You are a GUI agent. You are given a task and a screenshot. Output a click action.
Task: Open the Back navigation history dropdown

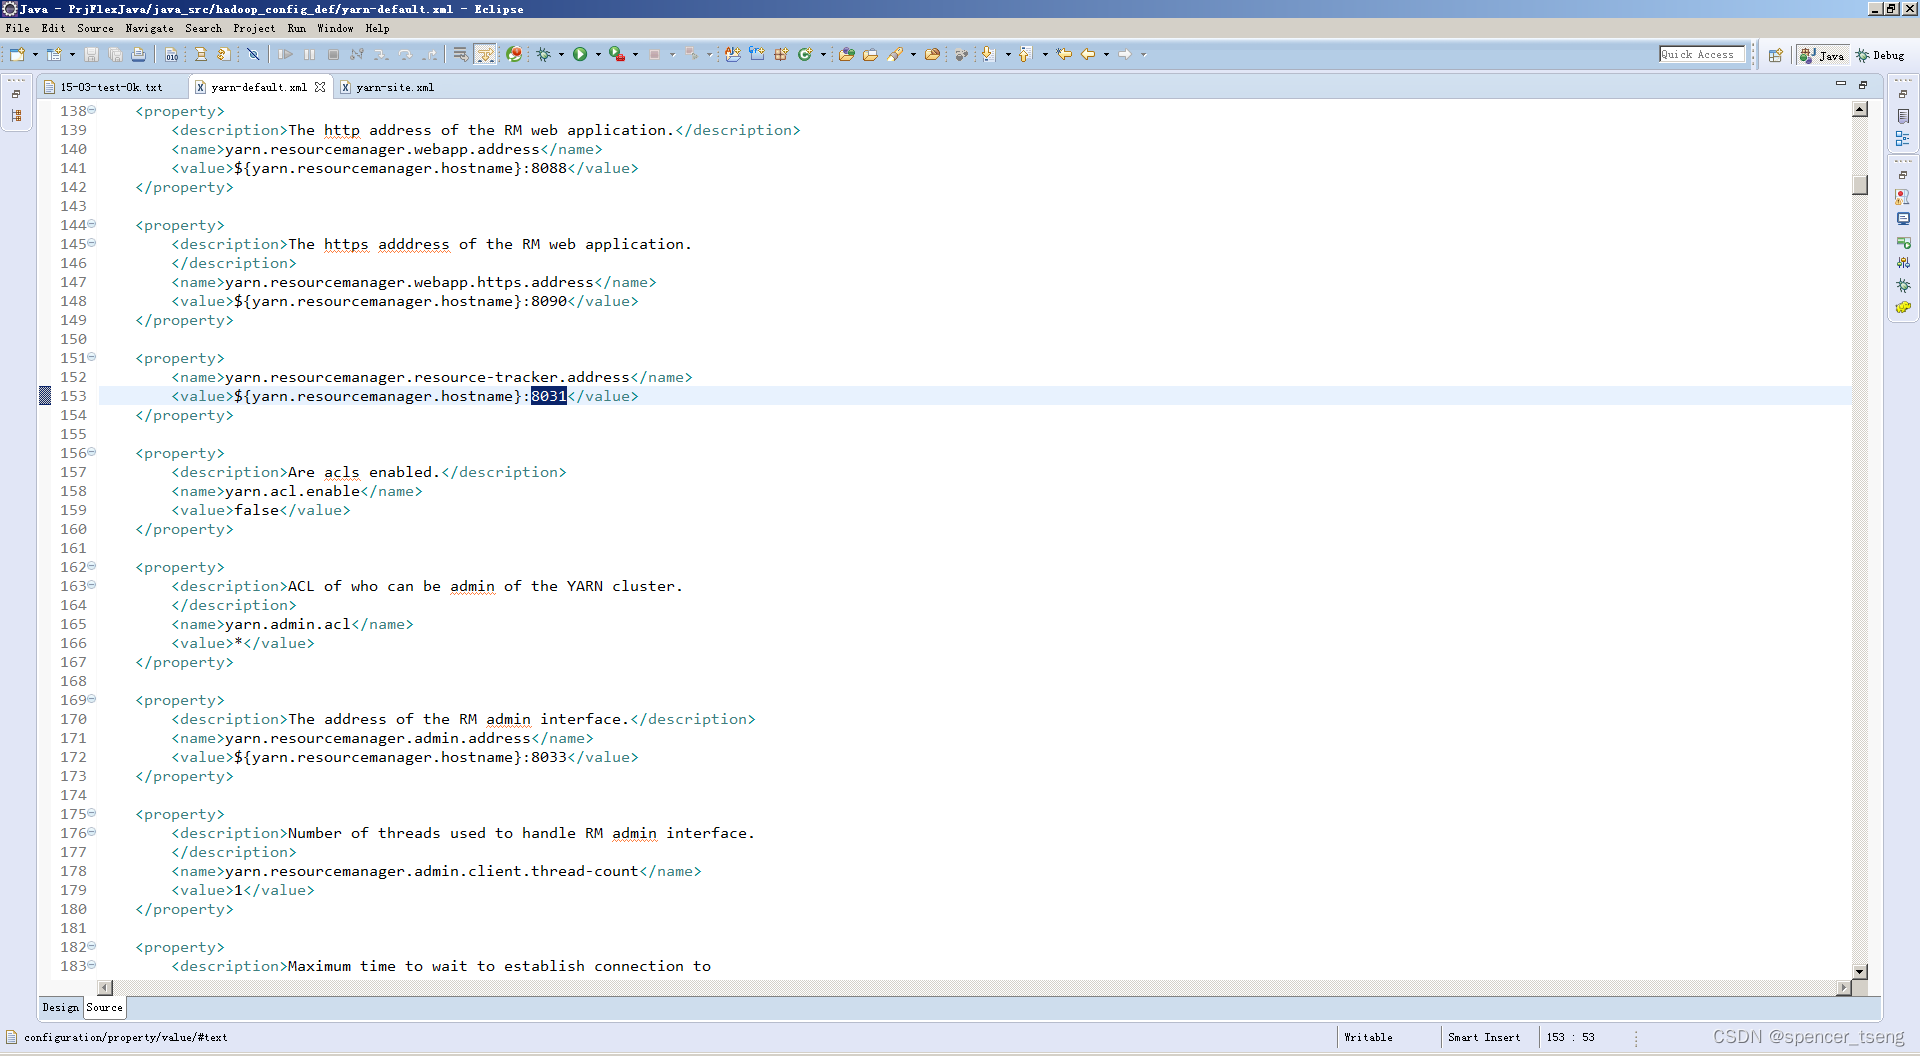pos(1104,54)
